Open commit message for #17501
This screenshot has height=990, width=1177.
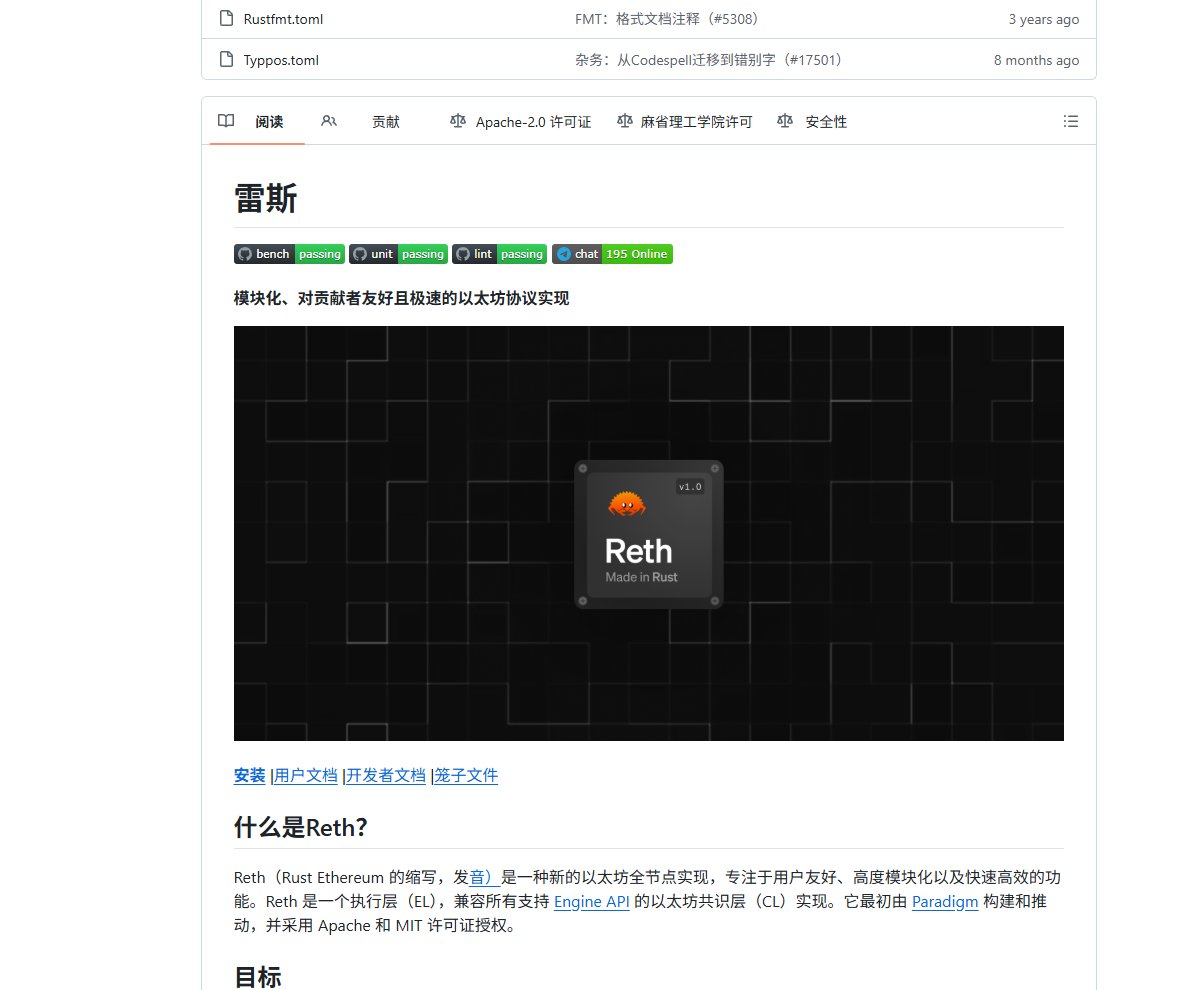click(x=709, y=60)
